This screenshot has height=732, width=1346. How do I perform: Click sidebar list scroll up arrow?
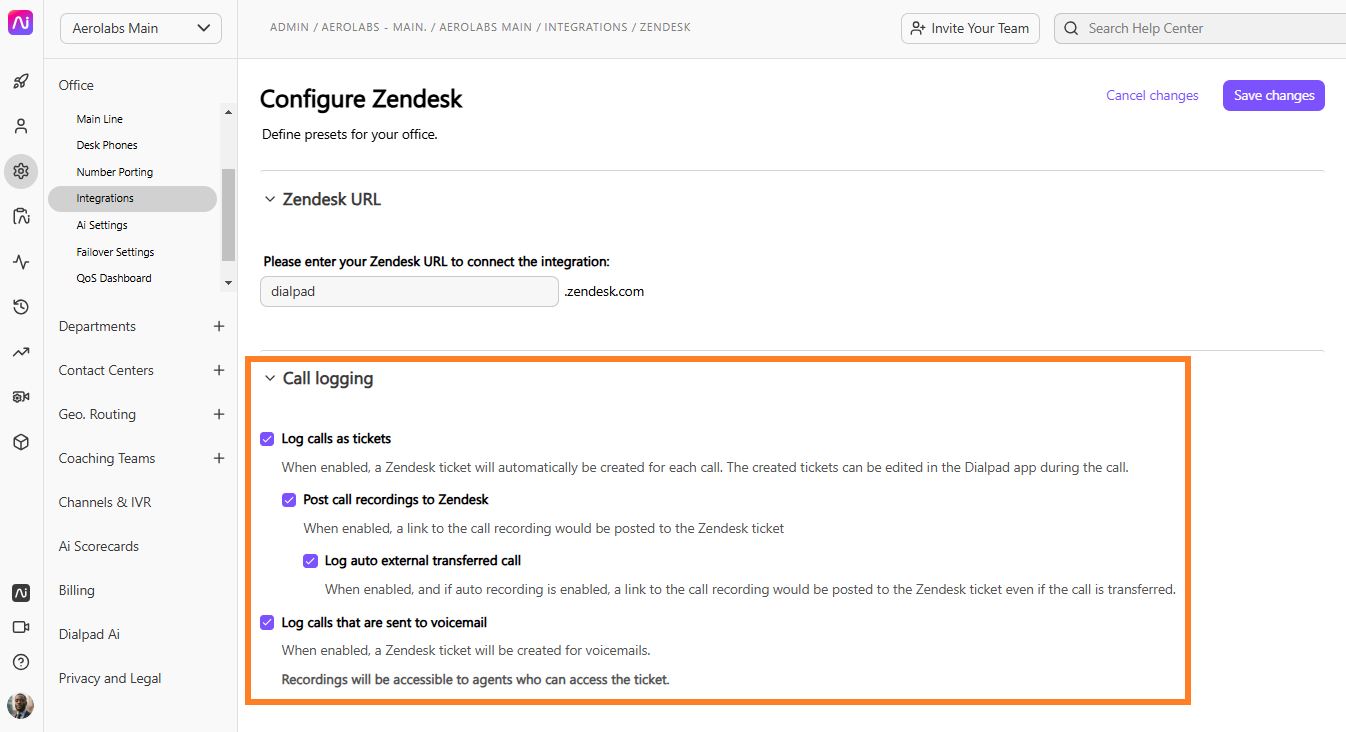[x=228, y=112]
